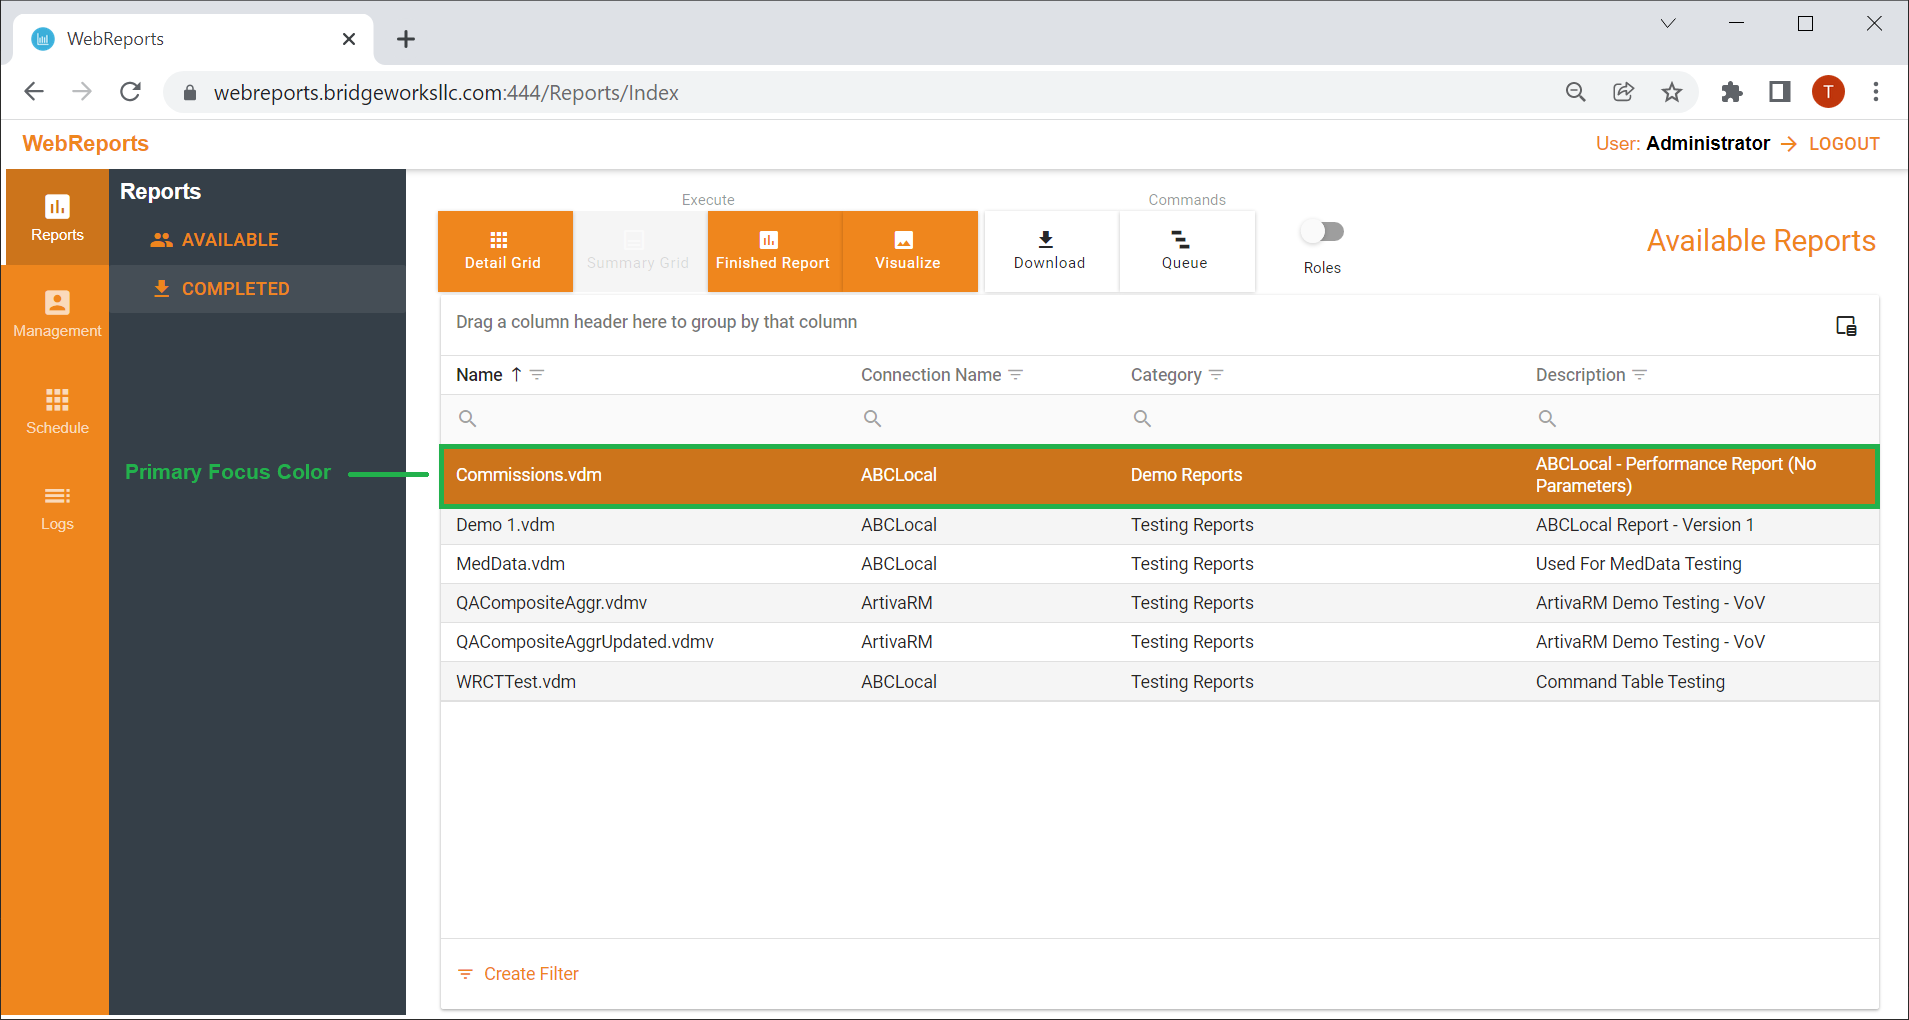Open the browser zoom magnifier icon
This screenshot has height=1020, width=1909.
(1576, 92)
